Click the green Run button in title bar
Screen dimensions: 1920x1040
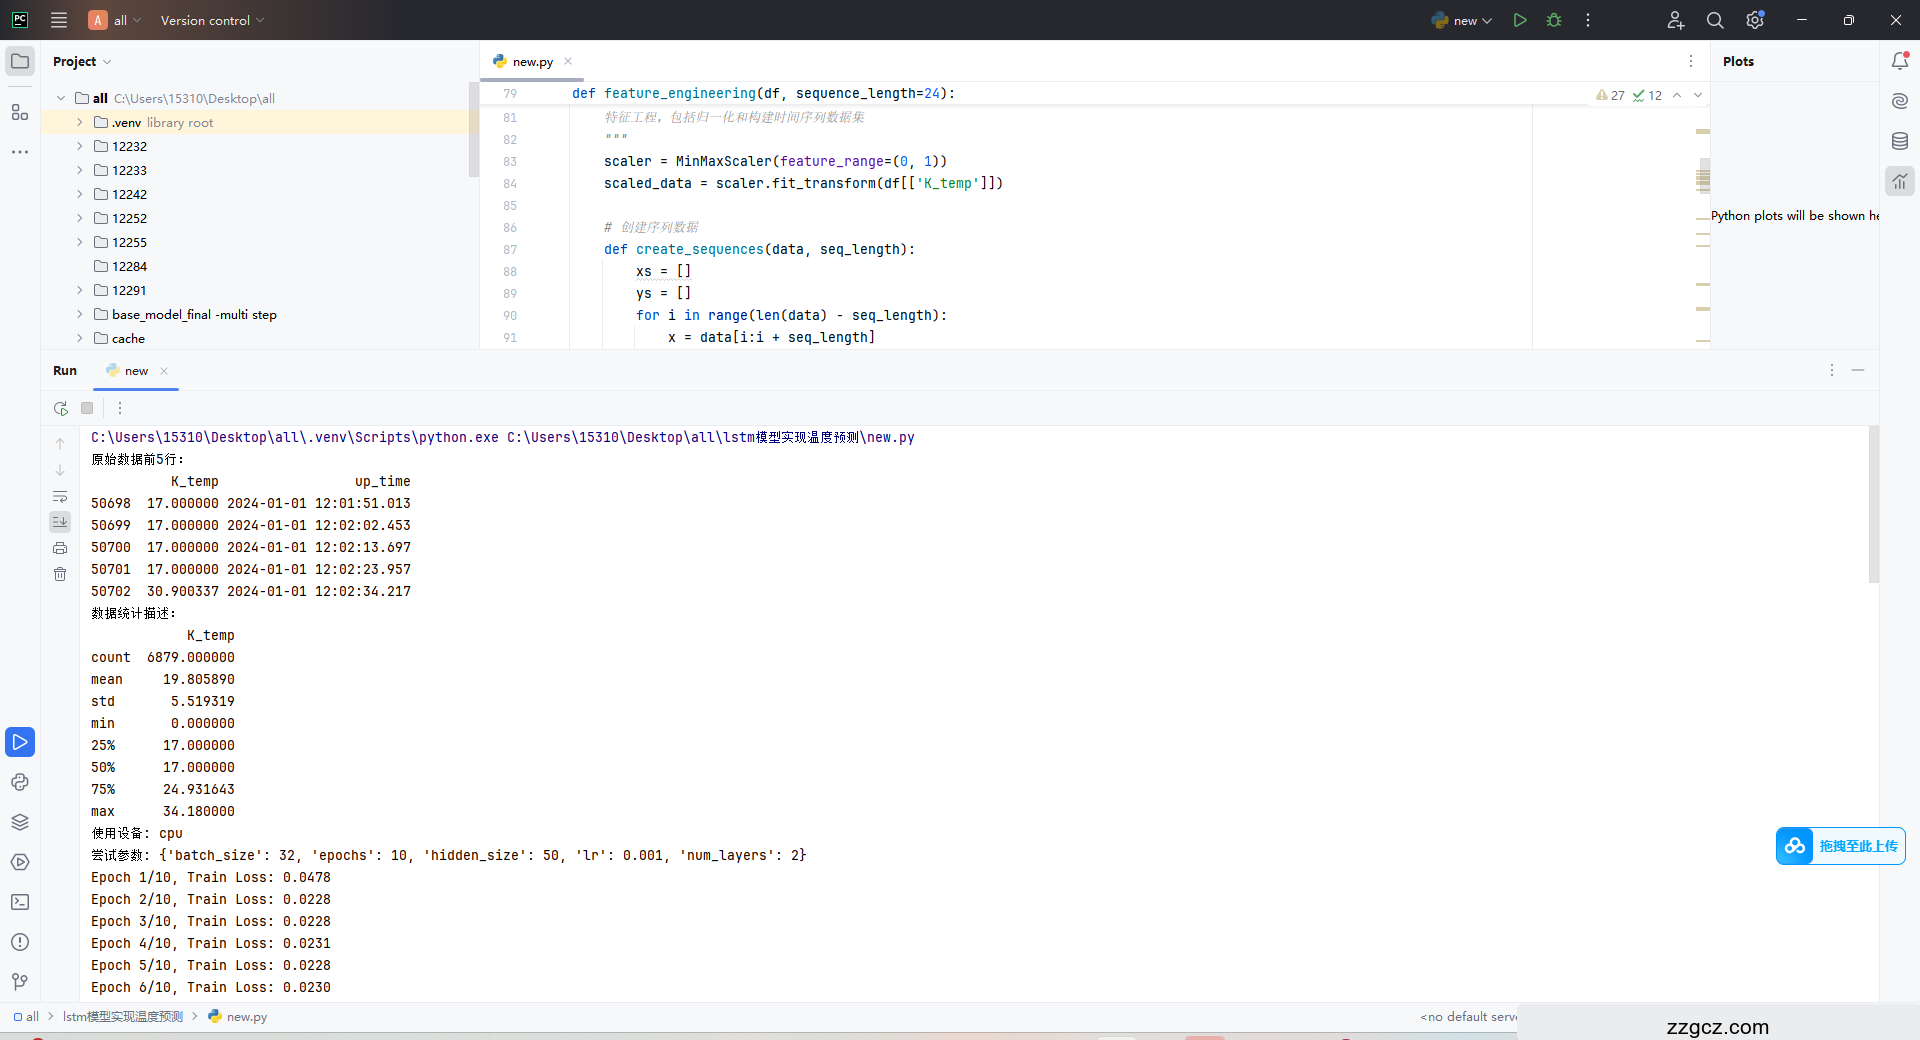pyautogui.click(x=1520, y=20)
